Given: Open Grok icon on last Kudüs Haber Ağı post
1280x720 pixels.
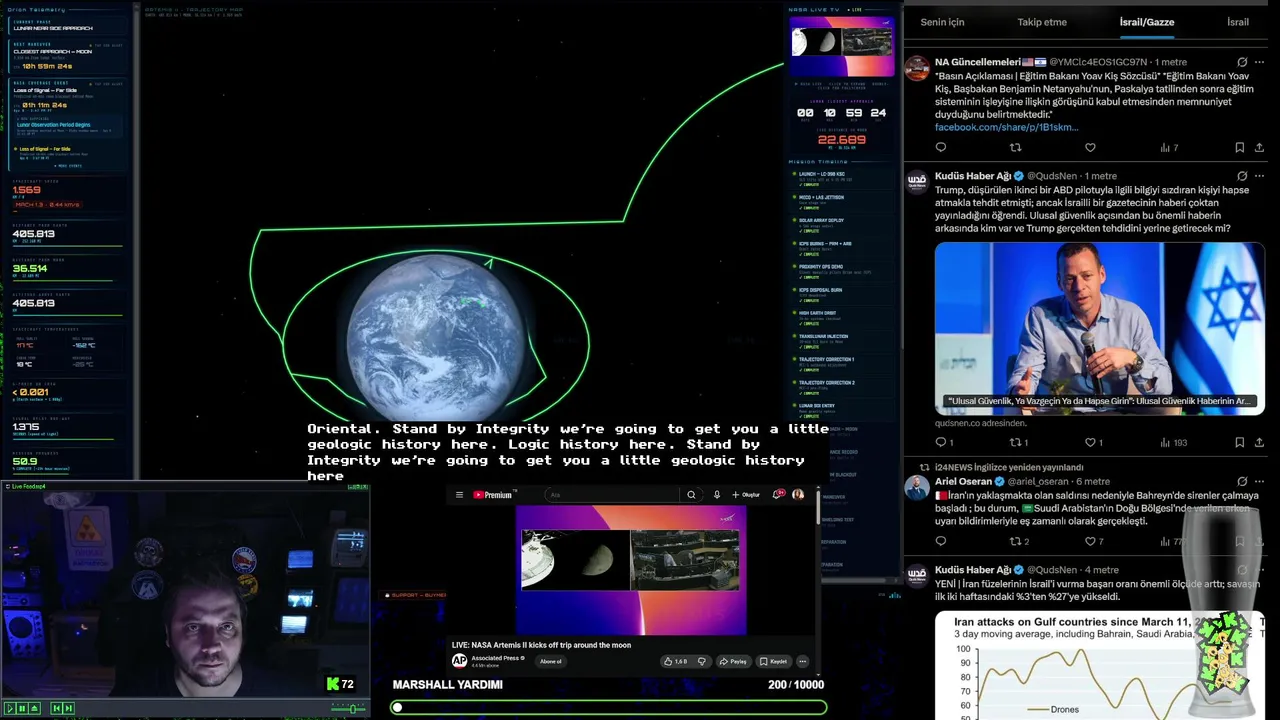Looking at the screenshot, I should 1242,570.
